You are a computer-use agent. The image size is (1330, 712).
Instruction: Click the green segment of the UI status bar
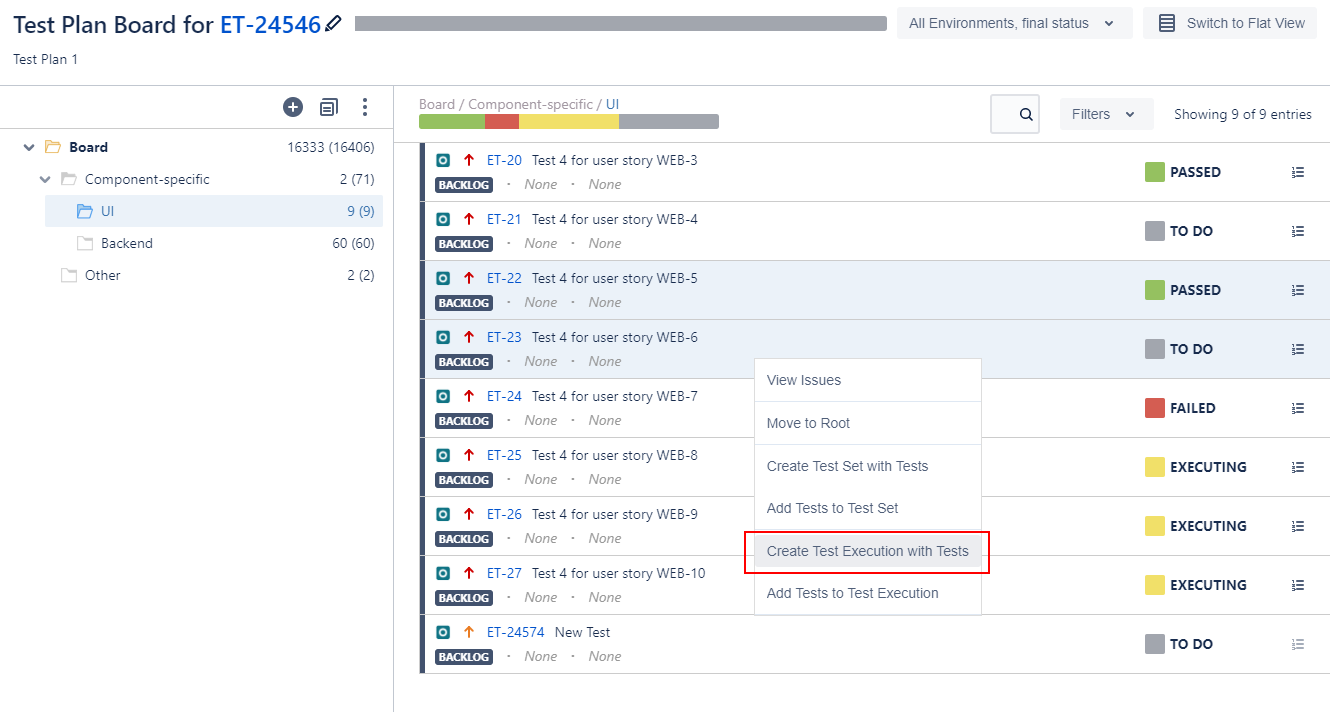point(452,122)
